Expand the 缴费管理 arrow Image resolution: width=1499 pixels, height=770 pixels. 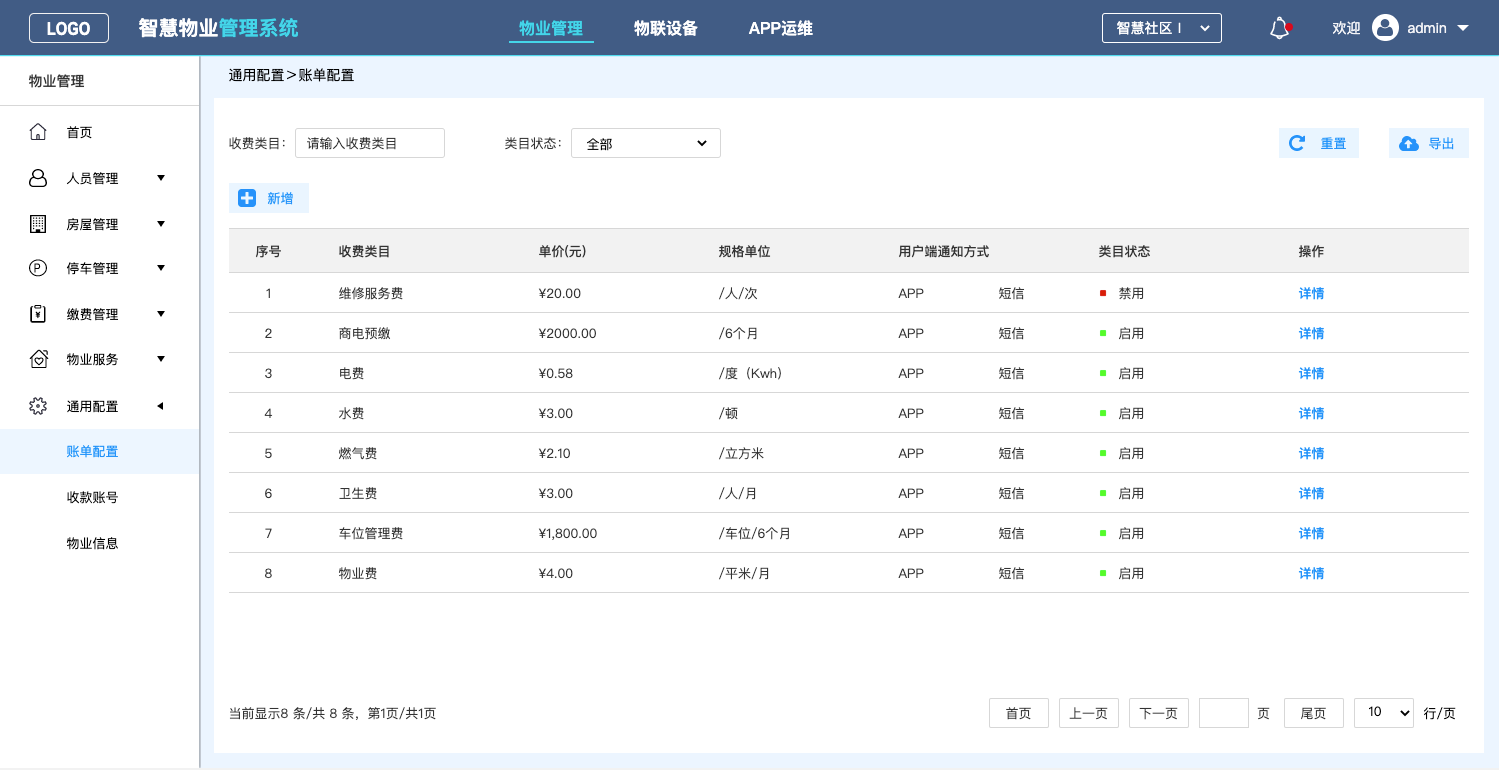coord(161,314)
